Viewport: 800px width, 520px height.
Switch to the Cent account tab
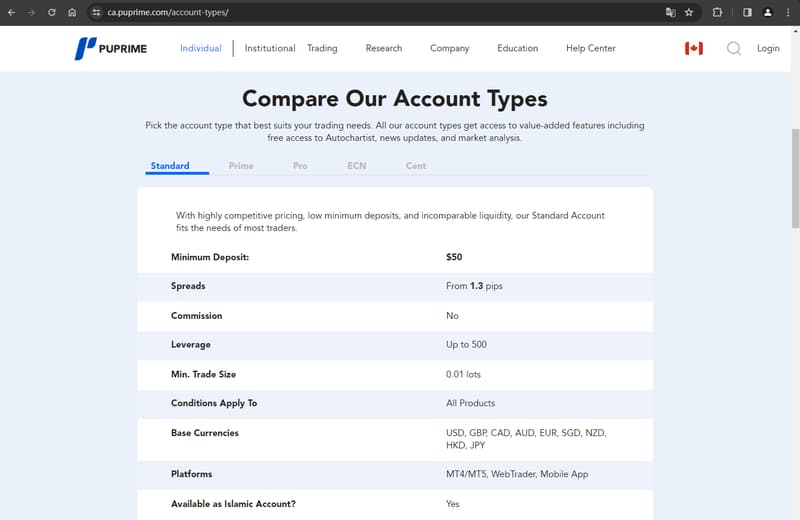point(416,165)
